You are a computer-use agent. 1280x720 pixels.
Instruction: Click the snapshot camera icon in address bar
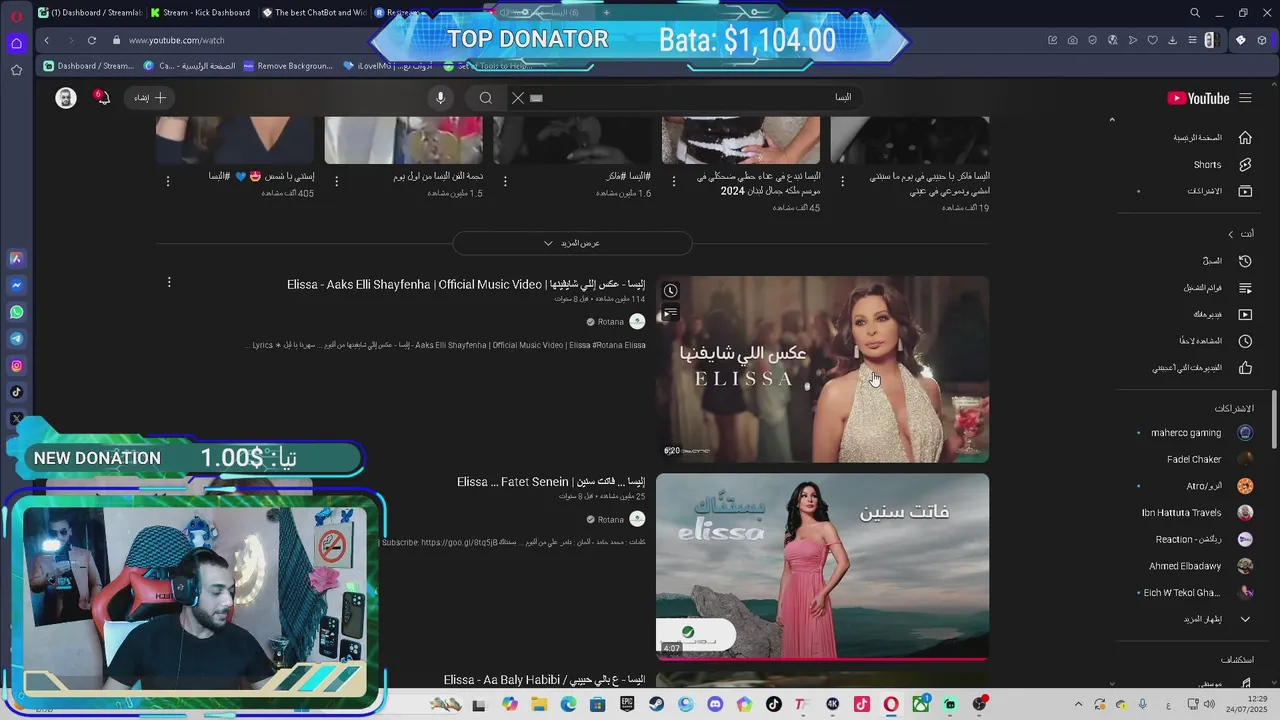[1072, 40]
